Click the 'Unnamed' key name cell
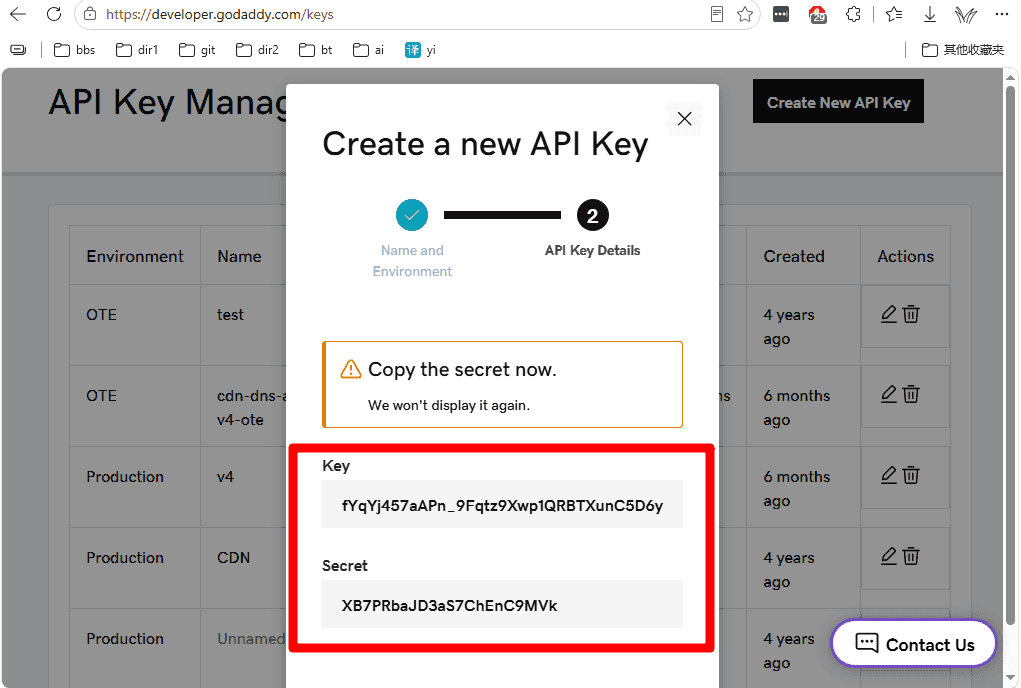1021x688 pixels. 251,639
